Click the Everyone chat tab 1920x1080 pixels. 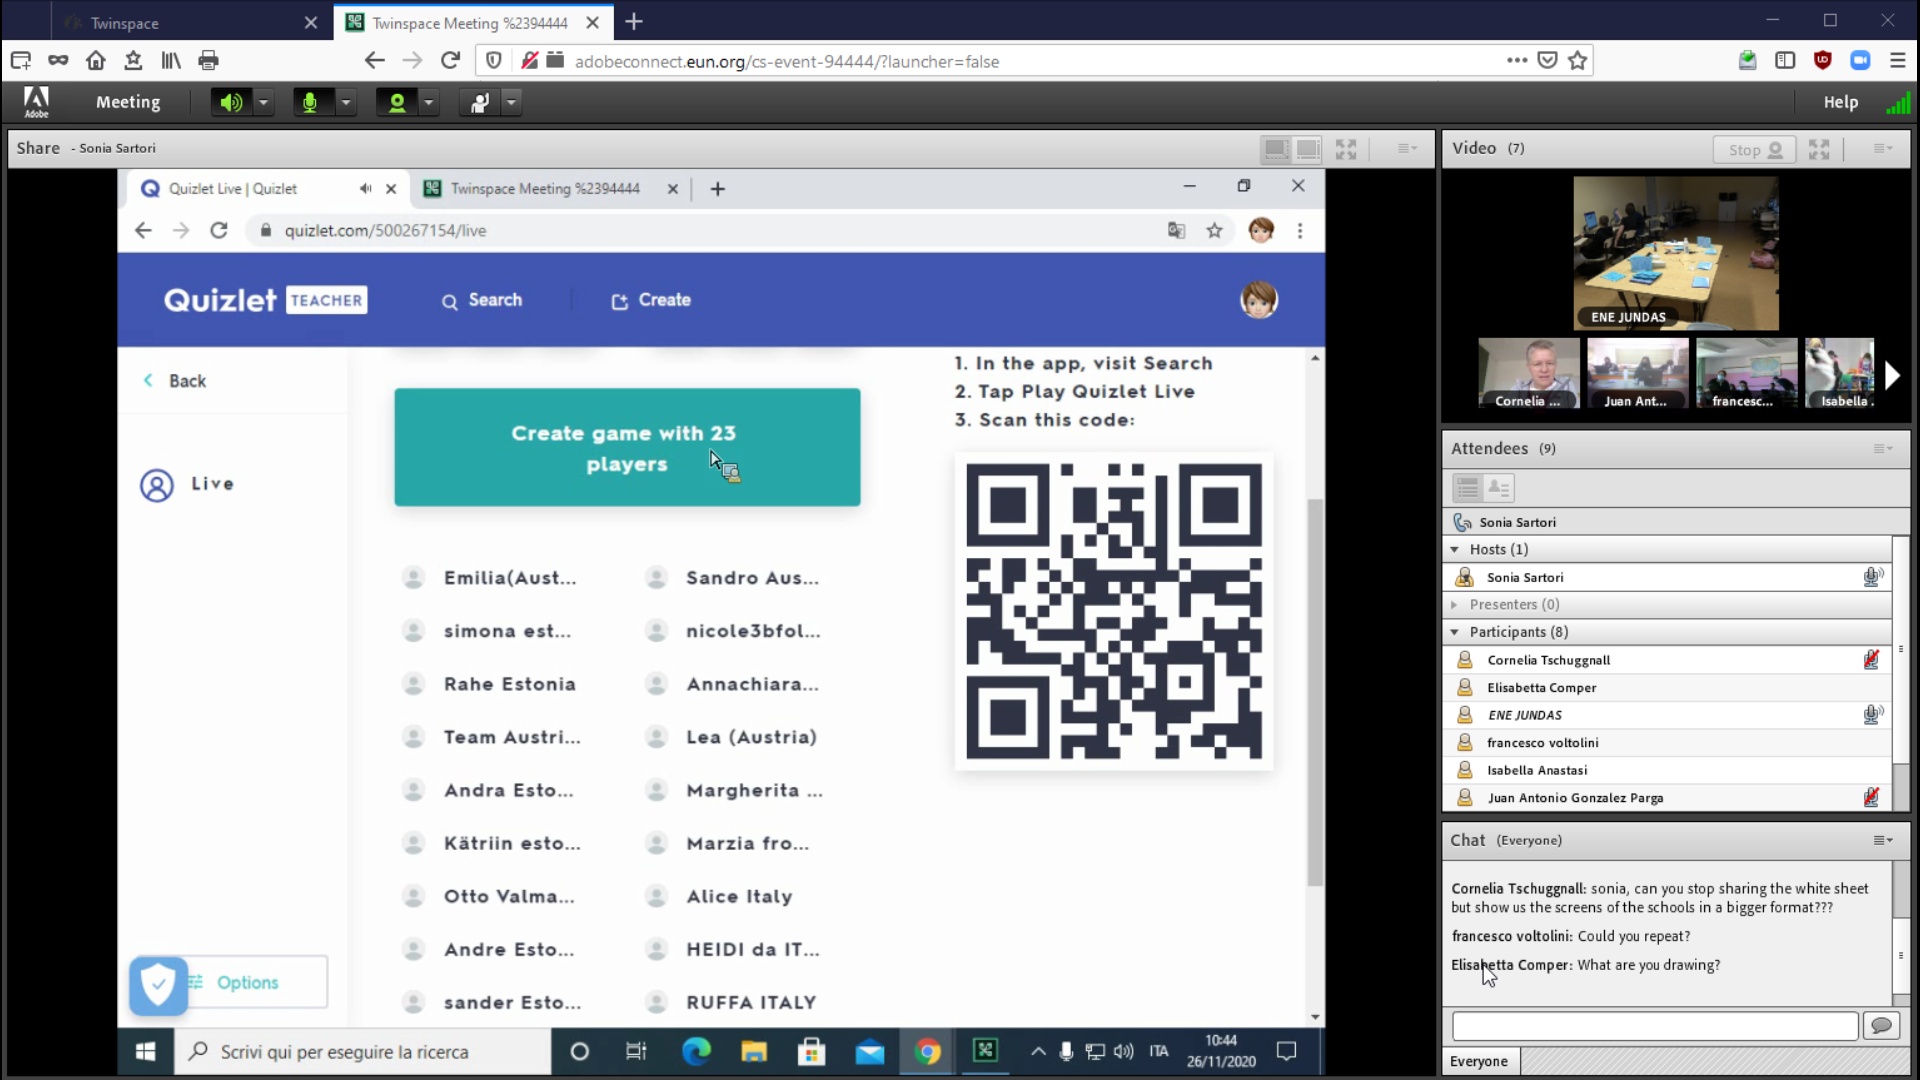click(1479, 1061)
